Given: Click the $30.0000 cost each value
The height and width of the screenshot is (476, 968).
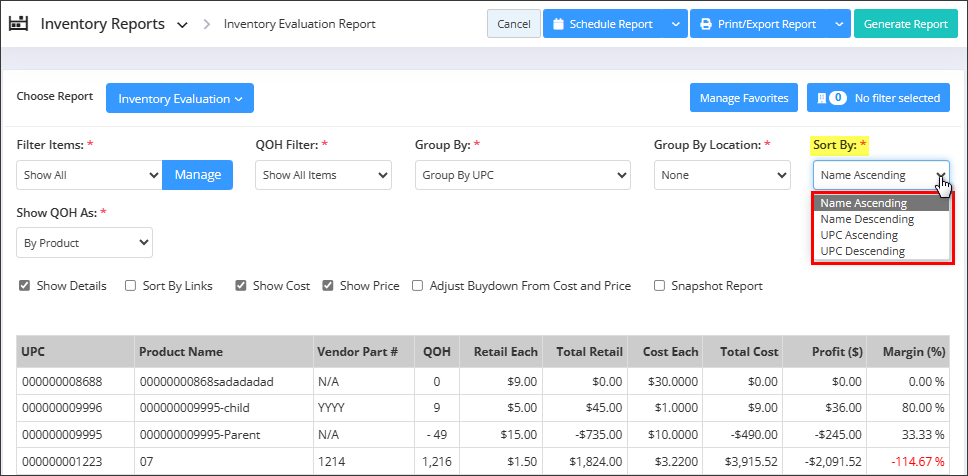Looking at the screenshot, I should click(x=673, y=382).
